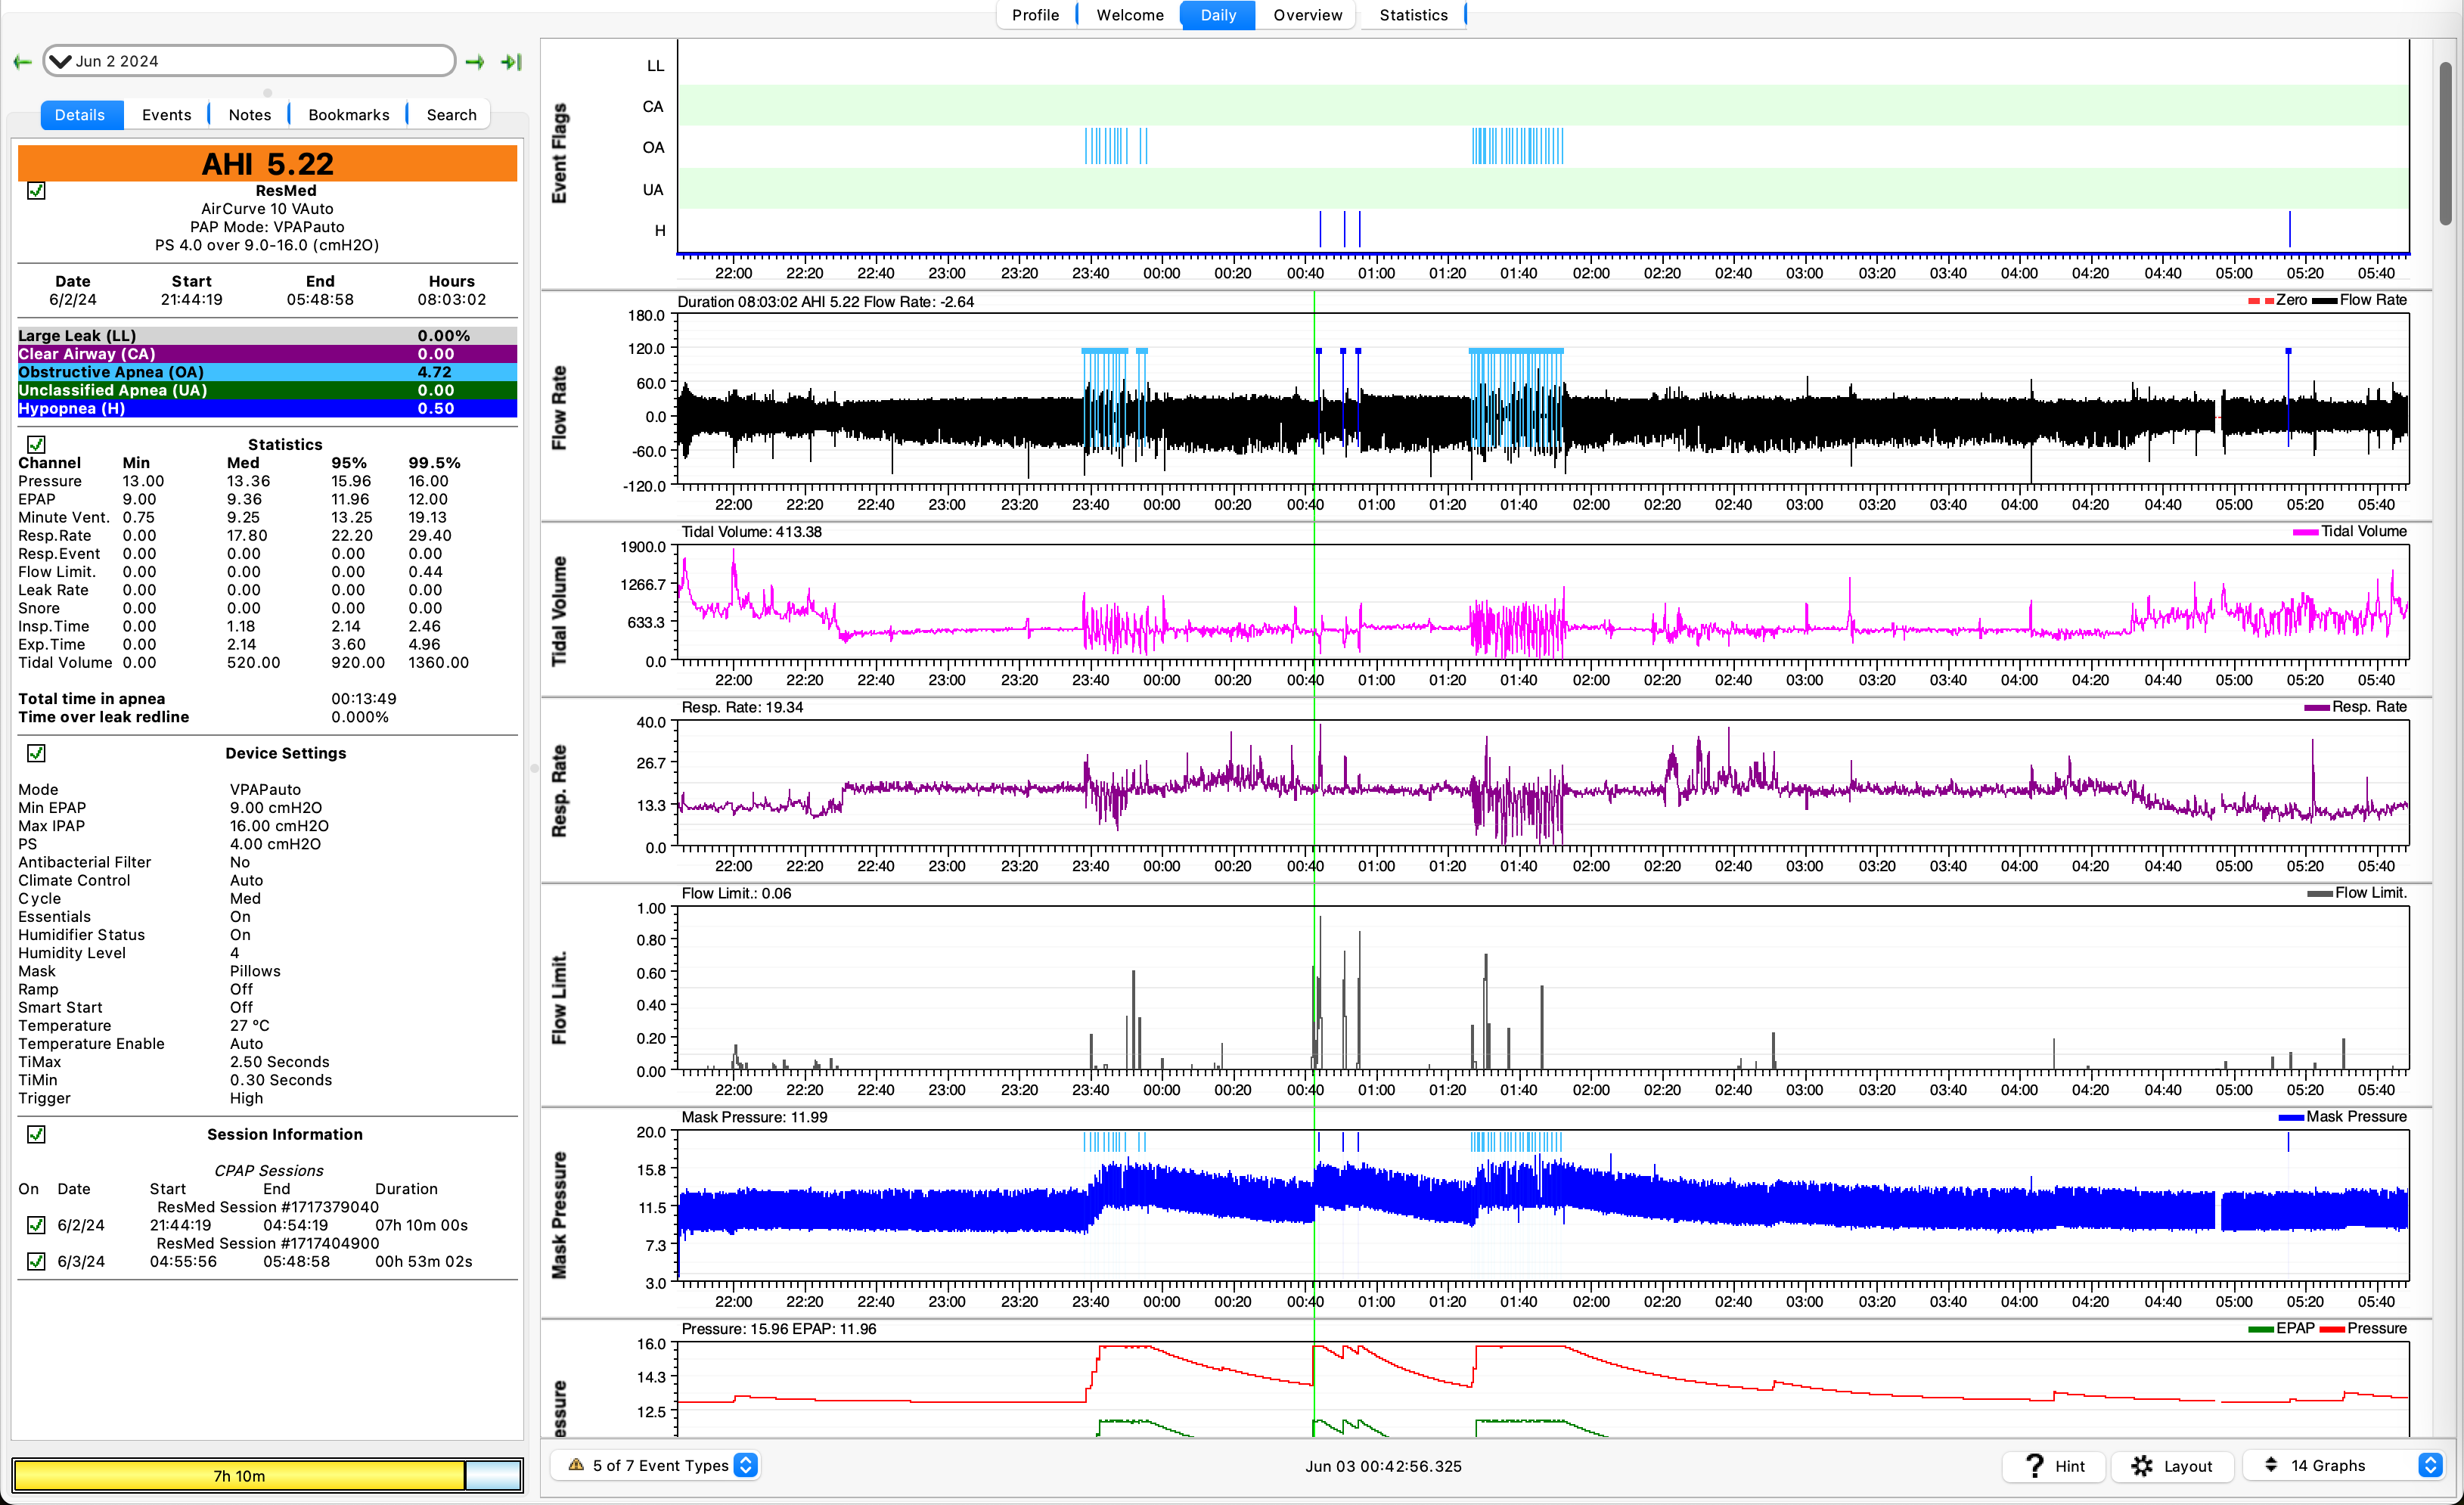
Task: Click the Obstructive Apnea (OA) row
Action: click(267, 372)
